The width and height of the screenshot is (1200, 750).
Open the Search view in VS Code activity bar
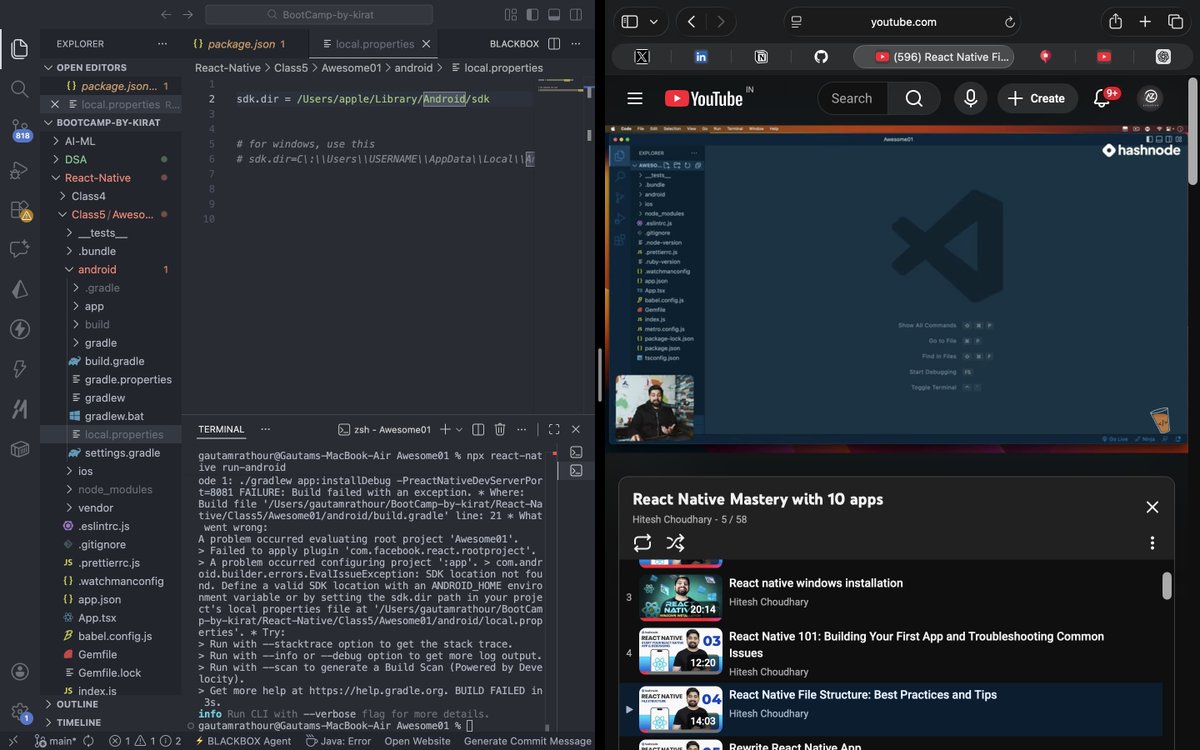19,89
